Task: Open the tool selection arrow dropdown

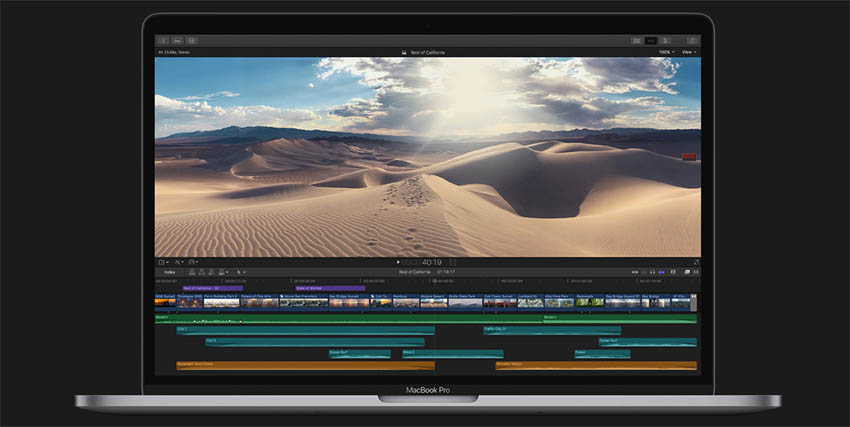Action: (240, 271)
